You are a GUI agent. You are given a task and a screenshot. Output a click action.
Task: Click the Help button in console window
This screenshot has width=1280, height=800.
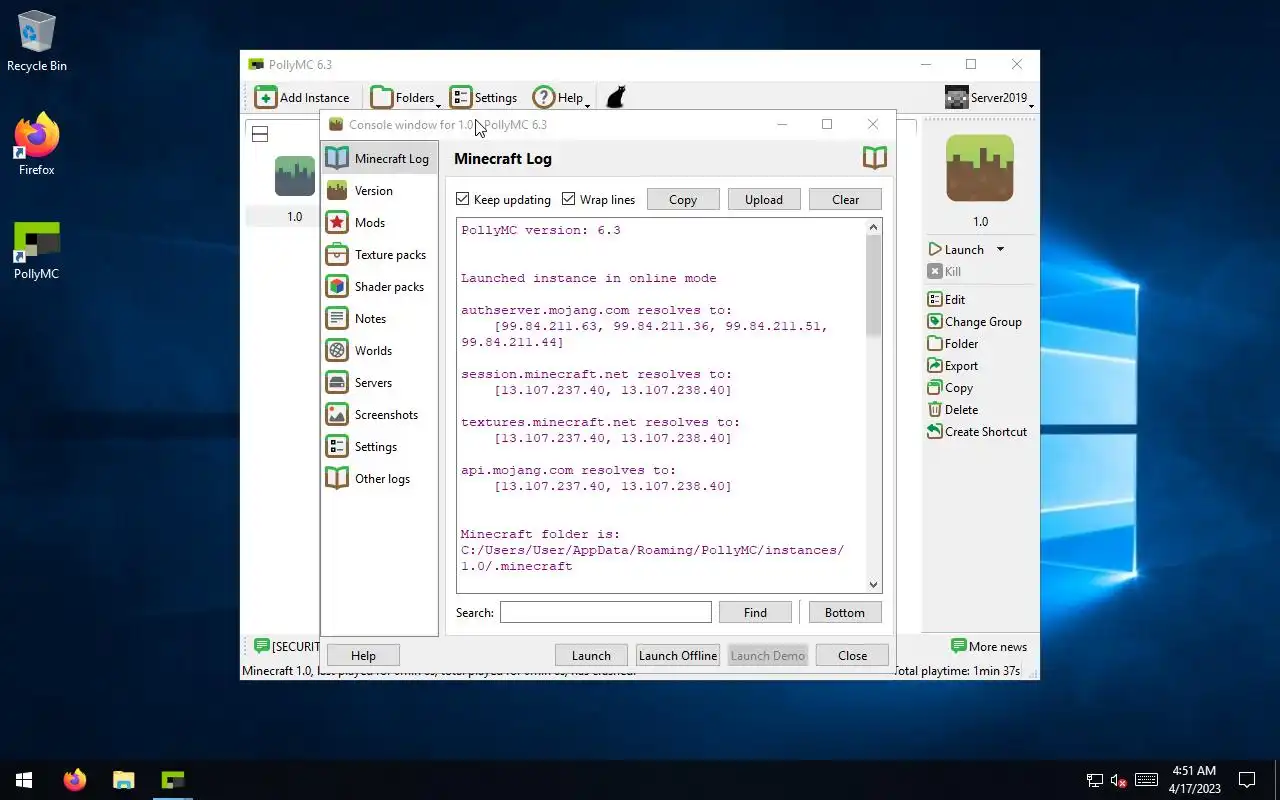[363, 655]
